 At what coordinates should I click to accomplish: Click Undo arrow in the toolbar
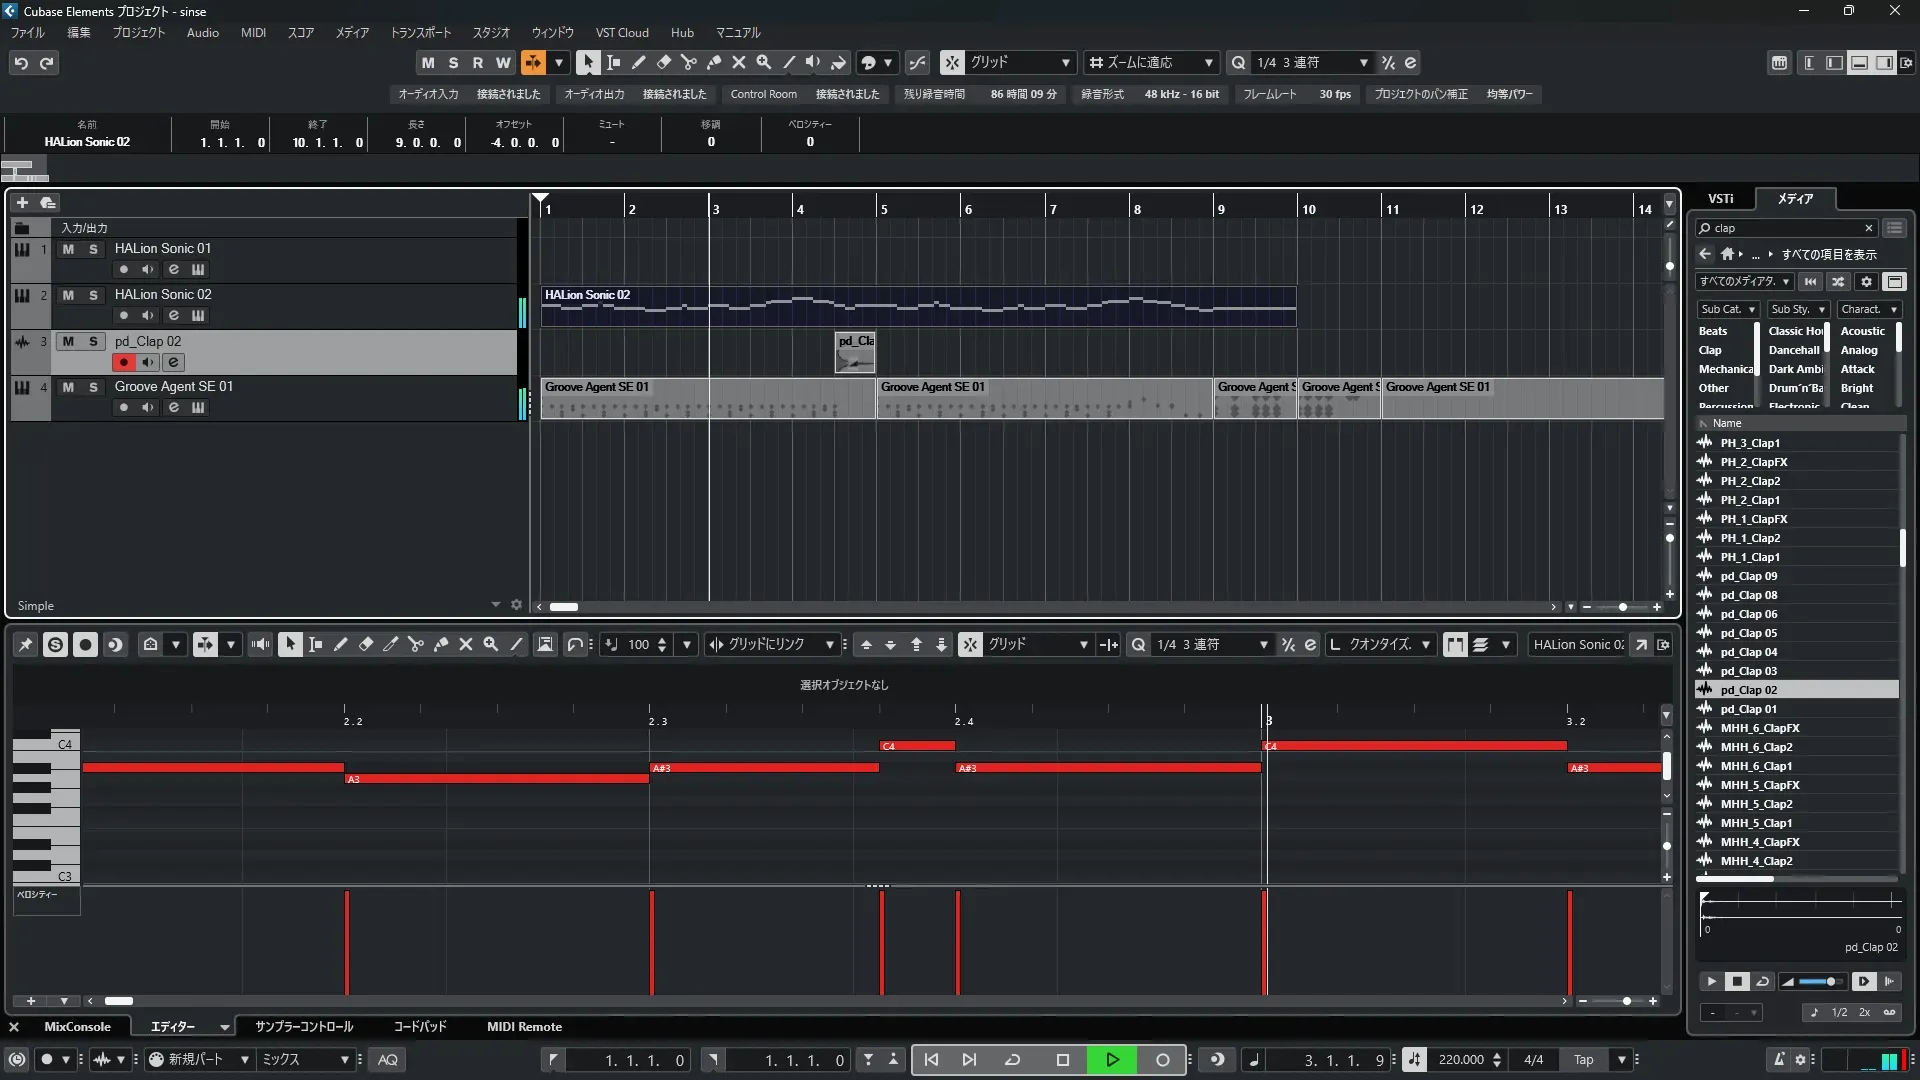[x=21, y=63]
